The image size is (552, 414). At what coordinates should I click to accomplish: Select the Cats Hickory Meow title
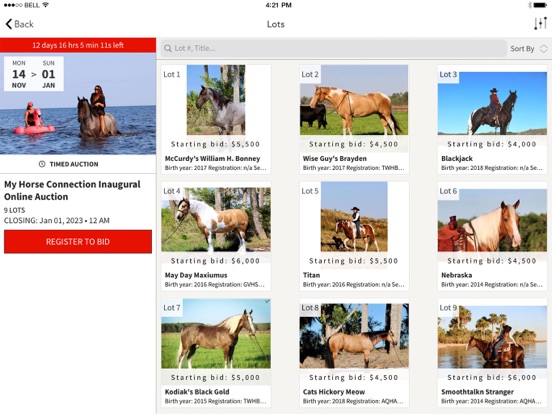[334, 391]
